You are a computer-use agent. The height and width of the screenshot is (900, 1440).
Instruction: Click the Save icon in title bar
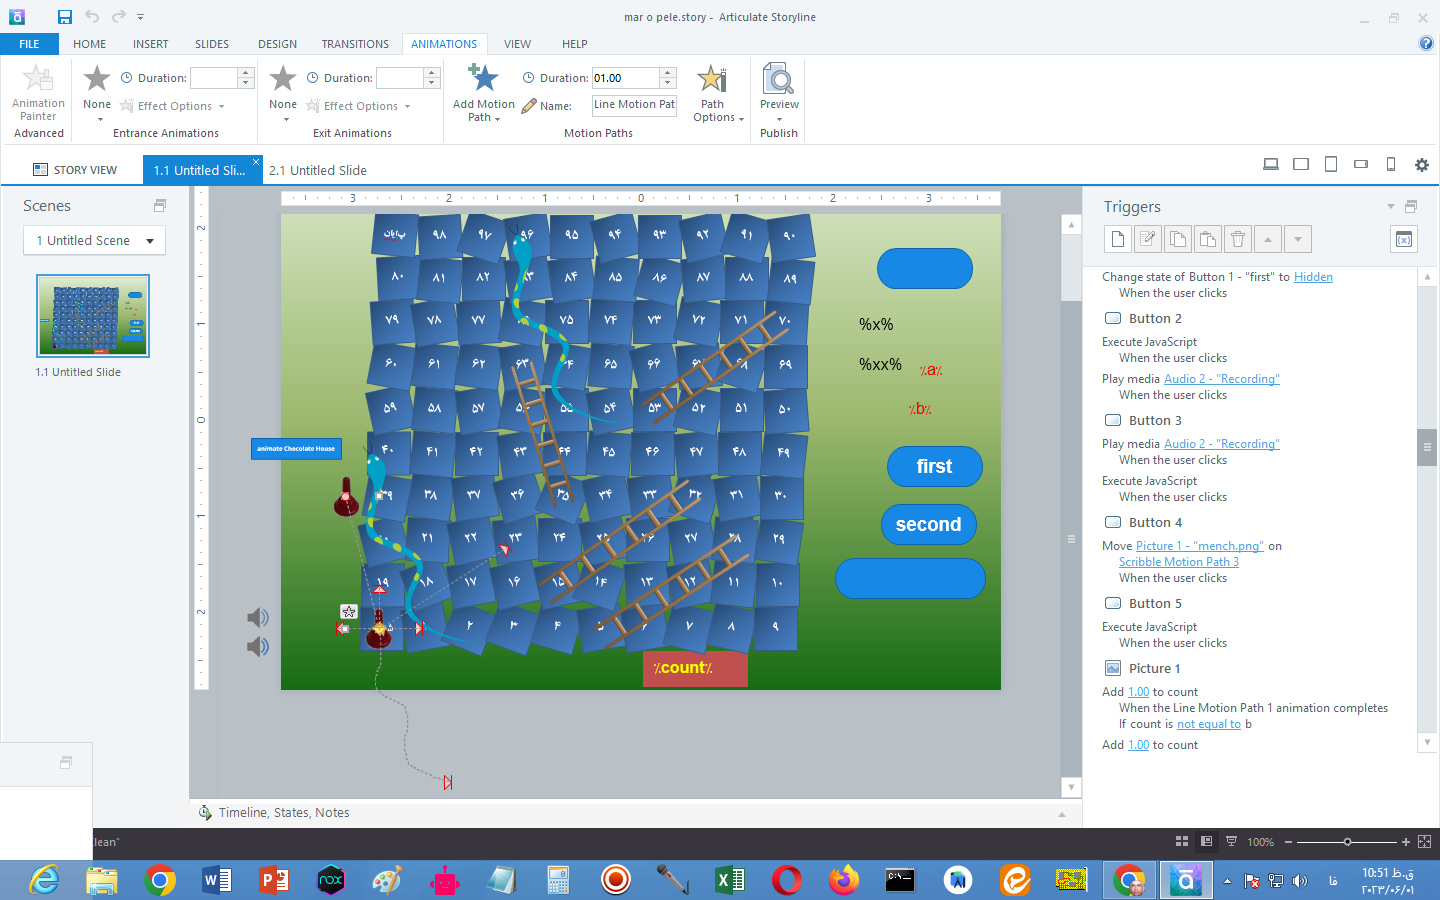64,17
